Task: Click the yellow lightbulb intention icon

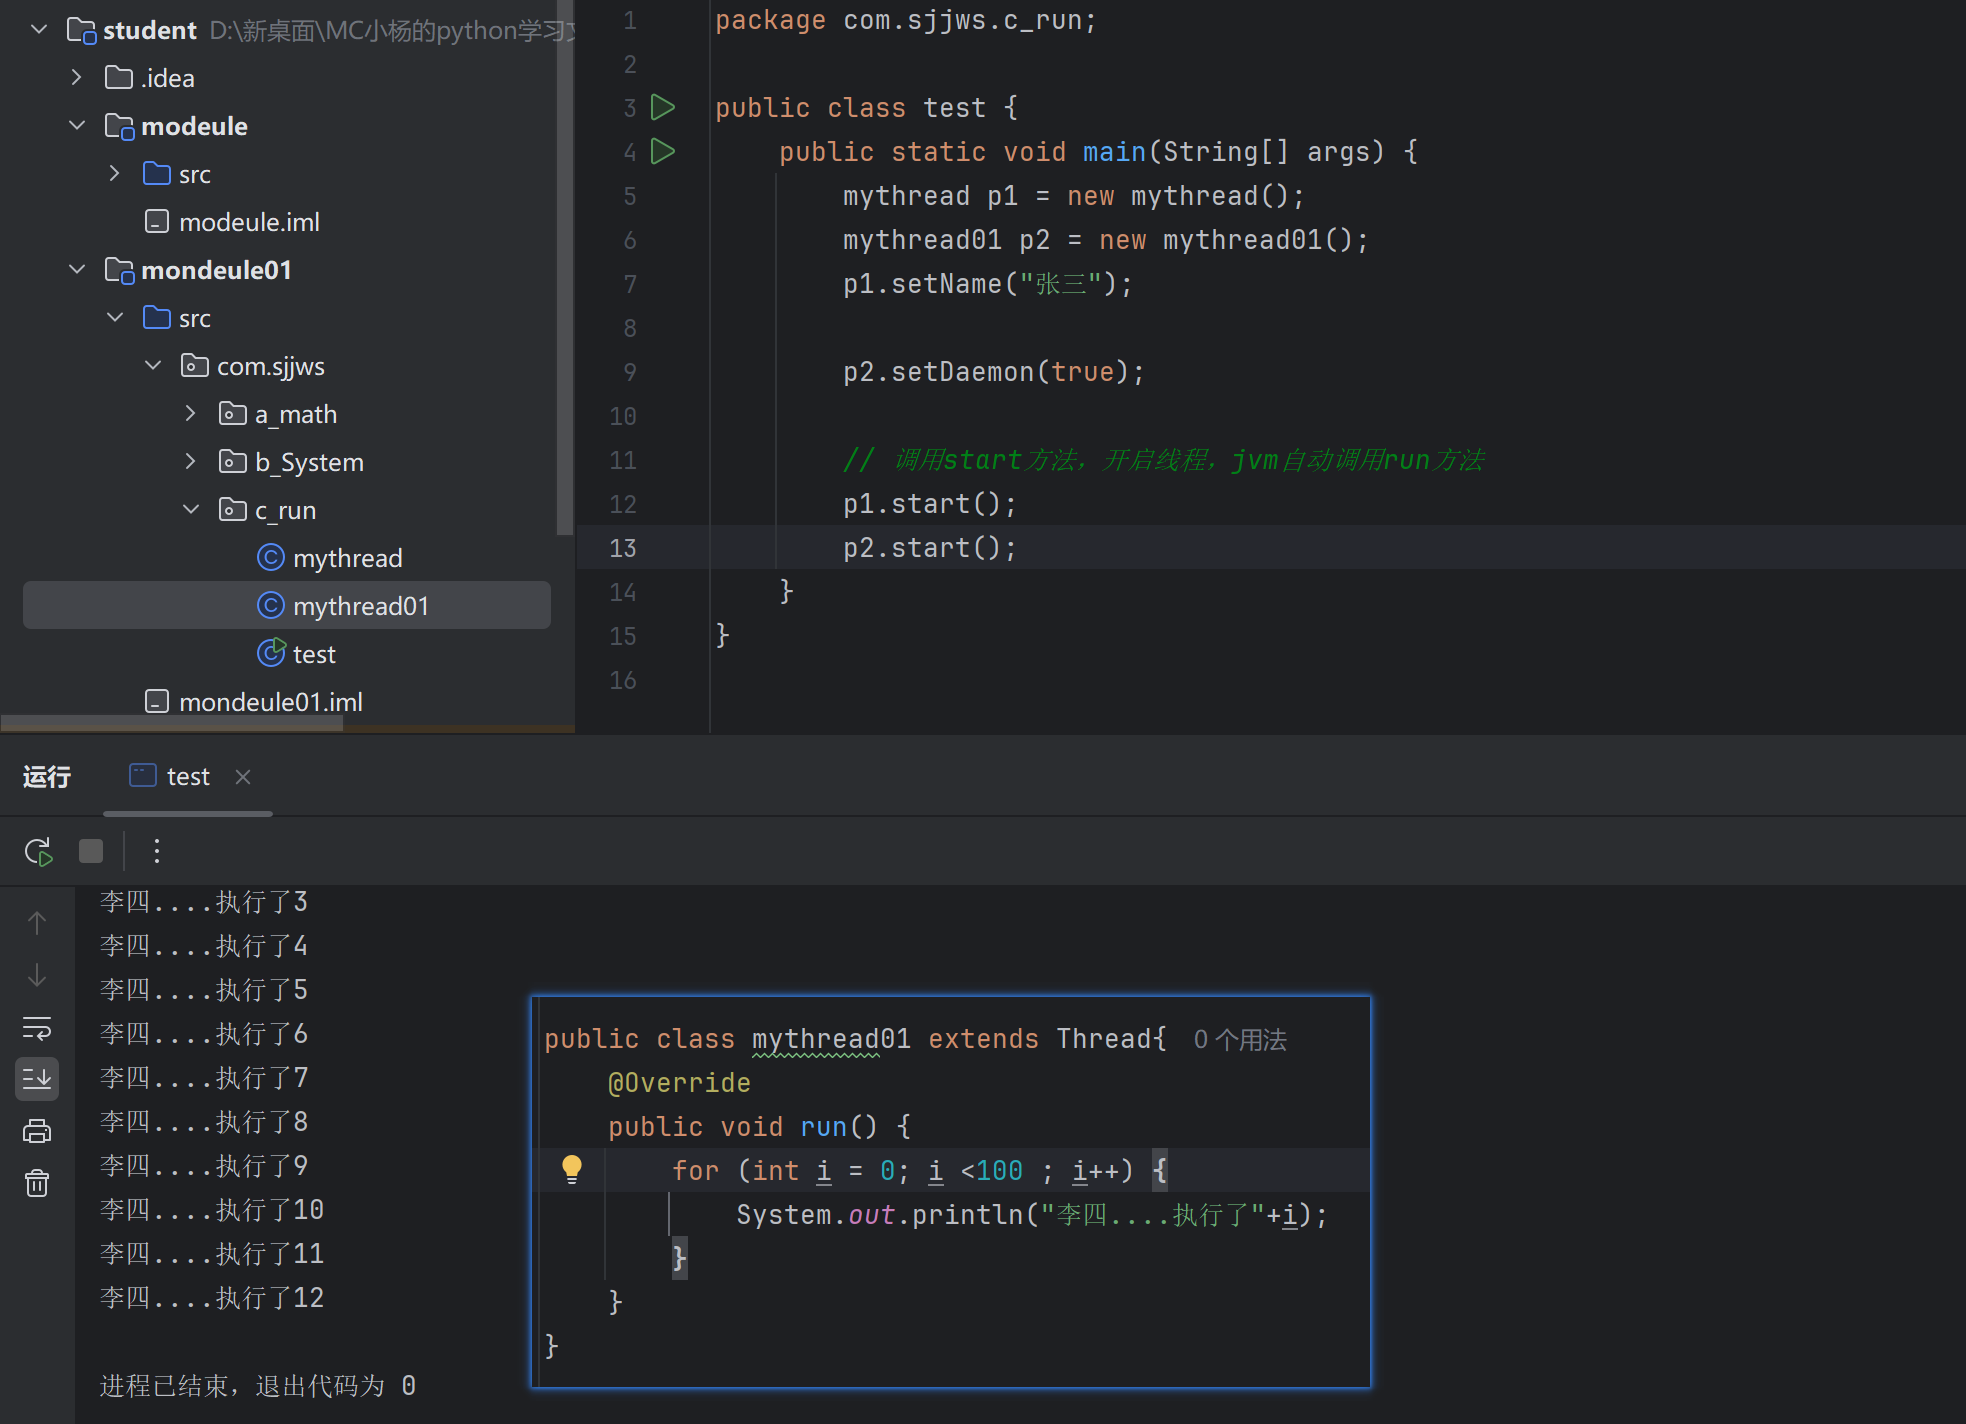Action: point(572,1168)
